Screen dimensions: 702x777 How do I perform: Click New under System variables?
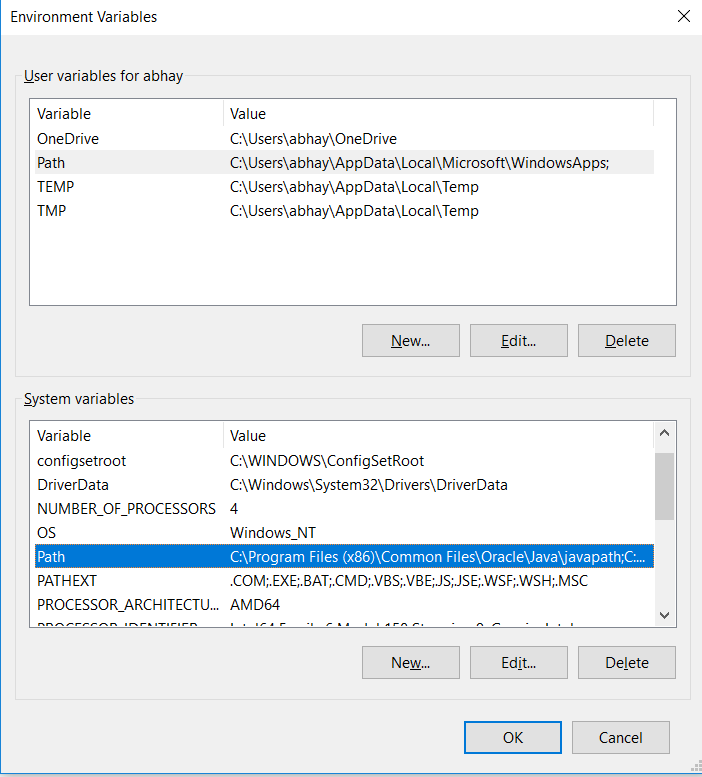(411, 663)
